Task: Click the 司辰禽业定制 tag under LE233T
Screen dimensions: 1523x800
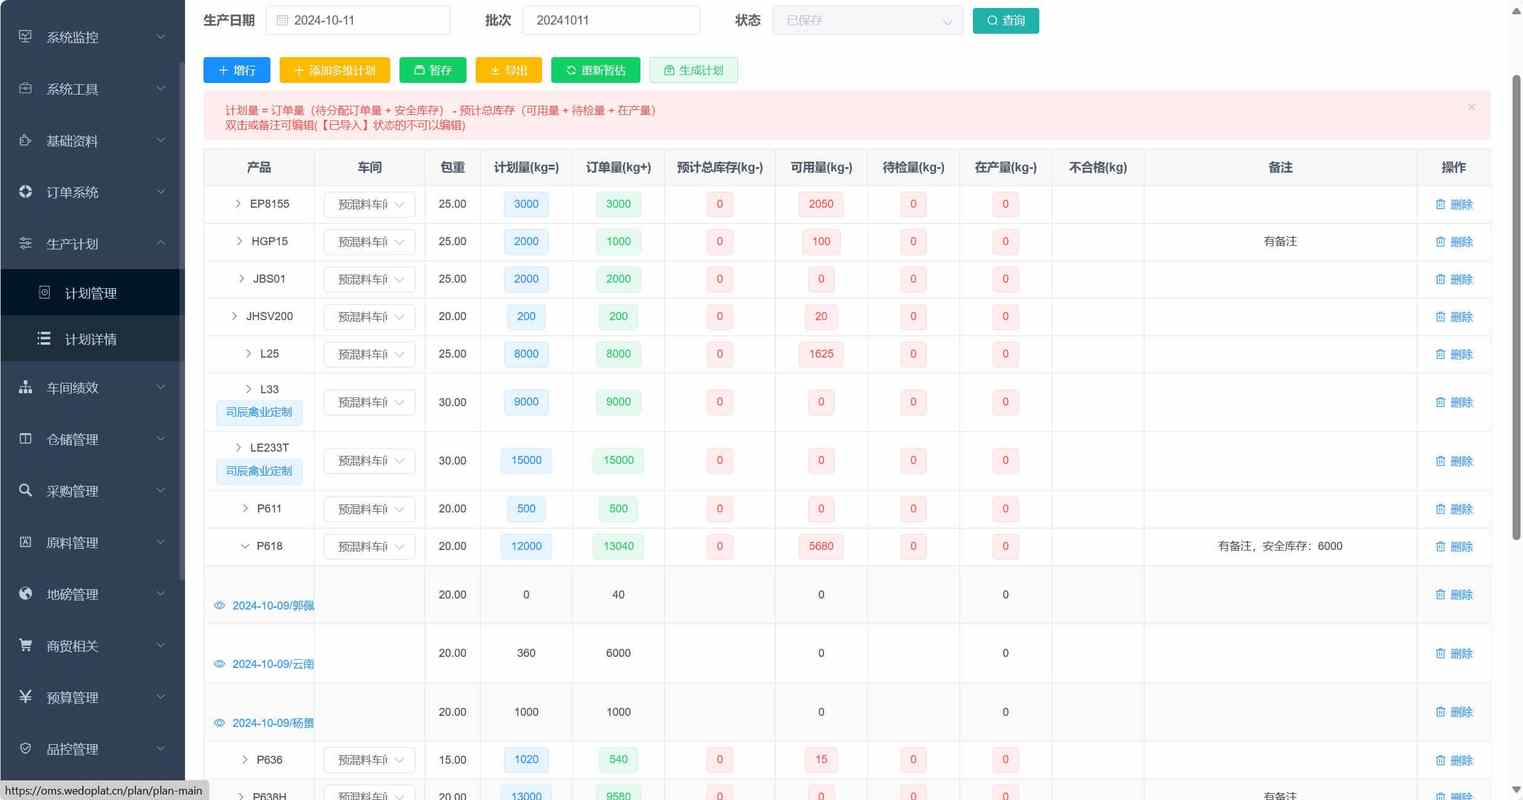Action: point(259,471)
